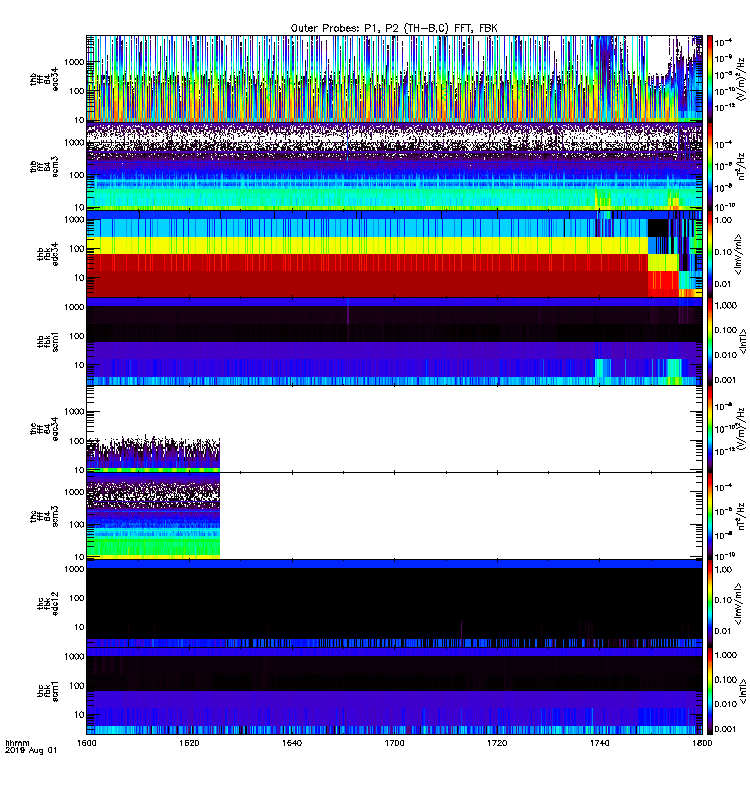Click the '<|nT|>' unit label of thb scm1
Image resolution: width=750 pixels, height=800 pixels.
743,341
